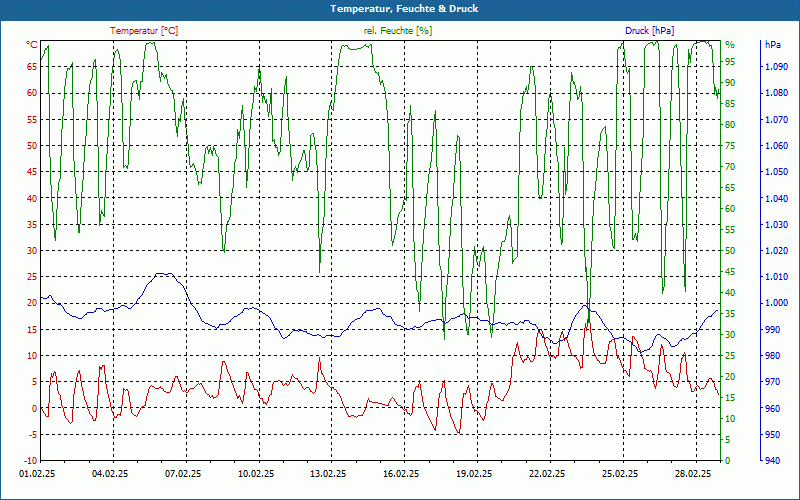Click pressure axis value 1.090
Viewport: 800px width, 500px height.
[776, 66]
